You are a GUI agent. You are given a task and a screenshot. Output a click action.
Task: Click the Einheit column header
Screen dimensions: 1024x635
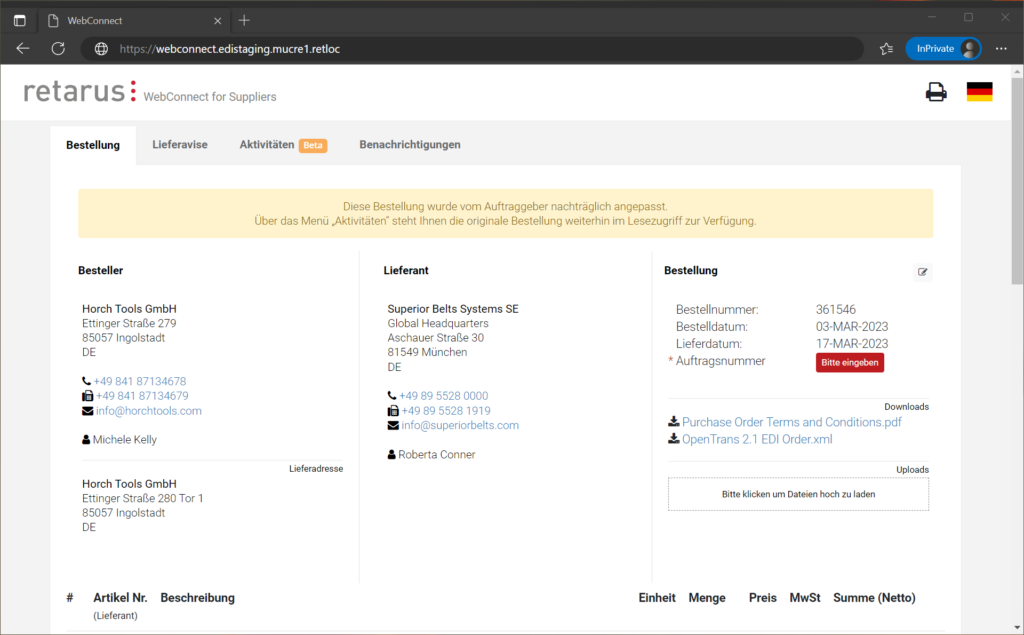(x=657, y=598)
